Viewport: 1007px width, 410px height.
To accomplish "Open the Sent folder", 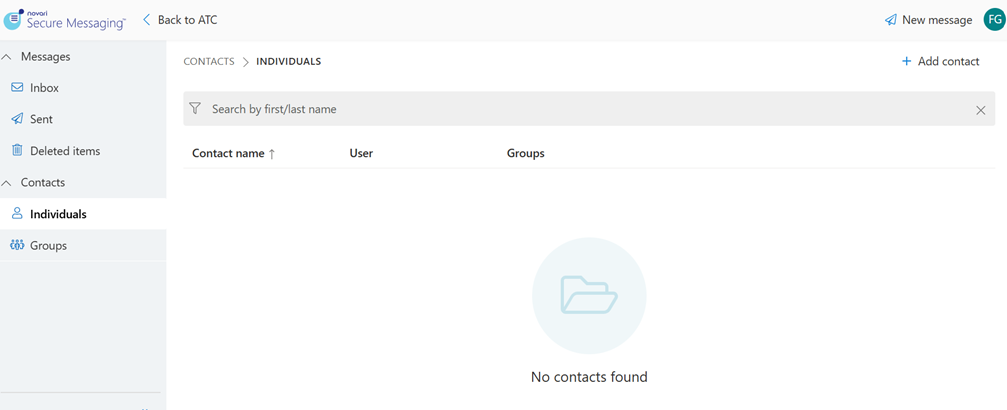I will coord(83,120).
